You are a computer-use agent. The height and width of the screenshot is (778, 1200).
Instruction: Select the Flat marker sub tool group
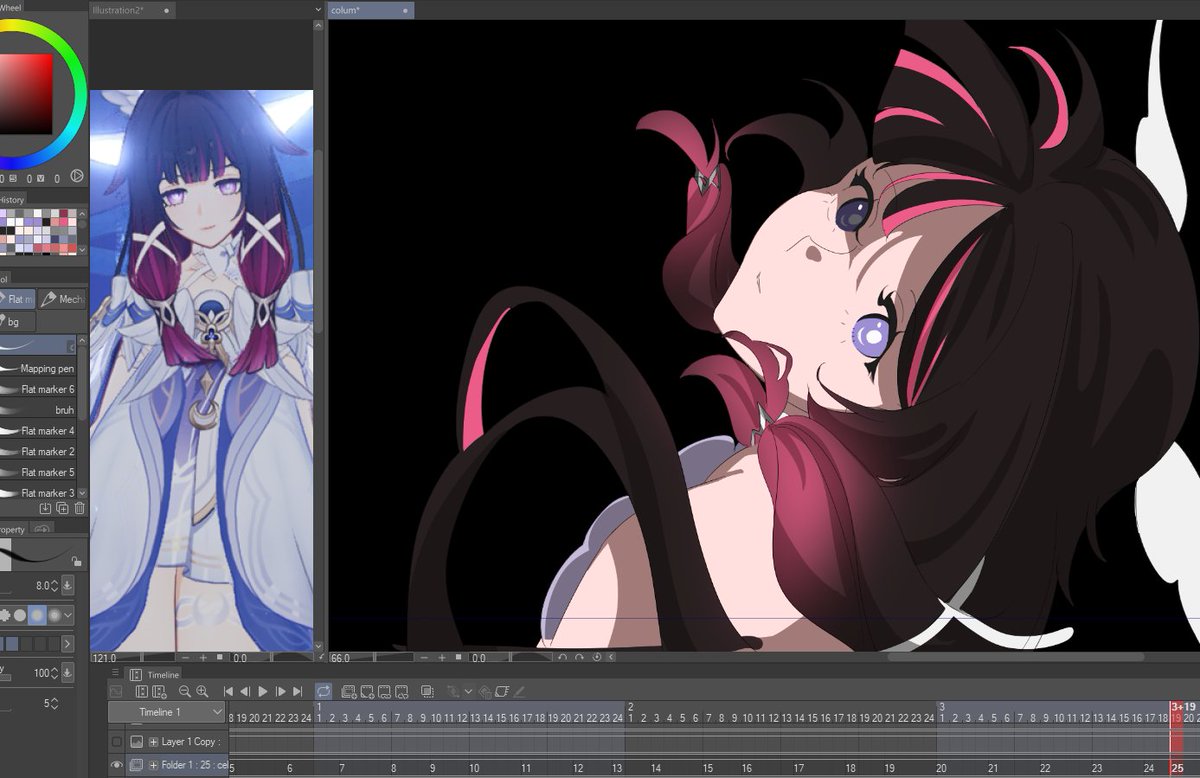pos(17,299)
